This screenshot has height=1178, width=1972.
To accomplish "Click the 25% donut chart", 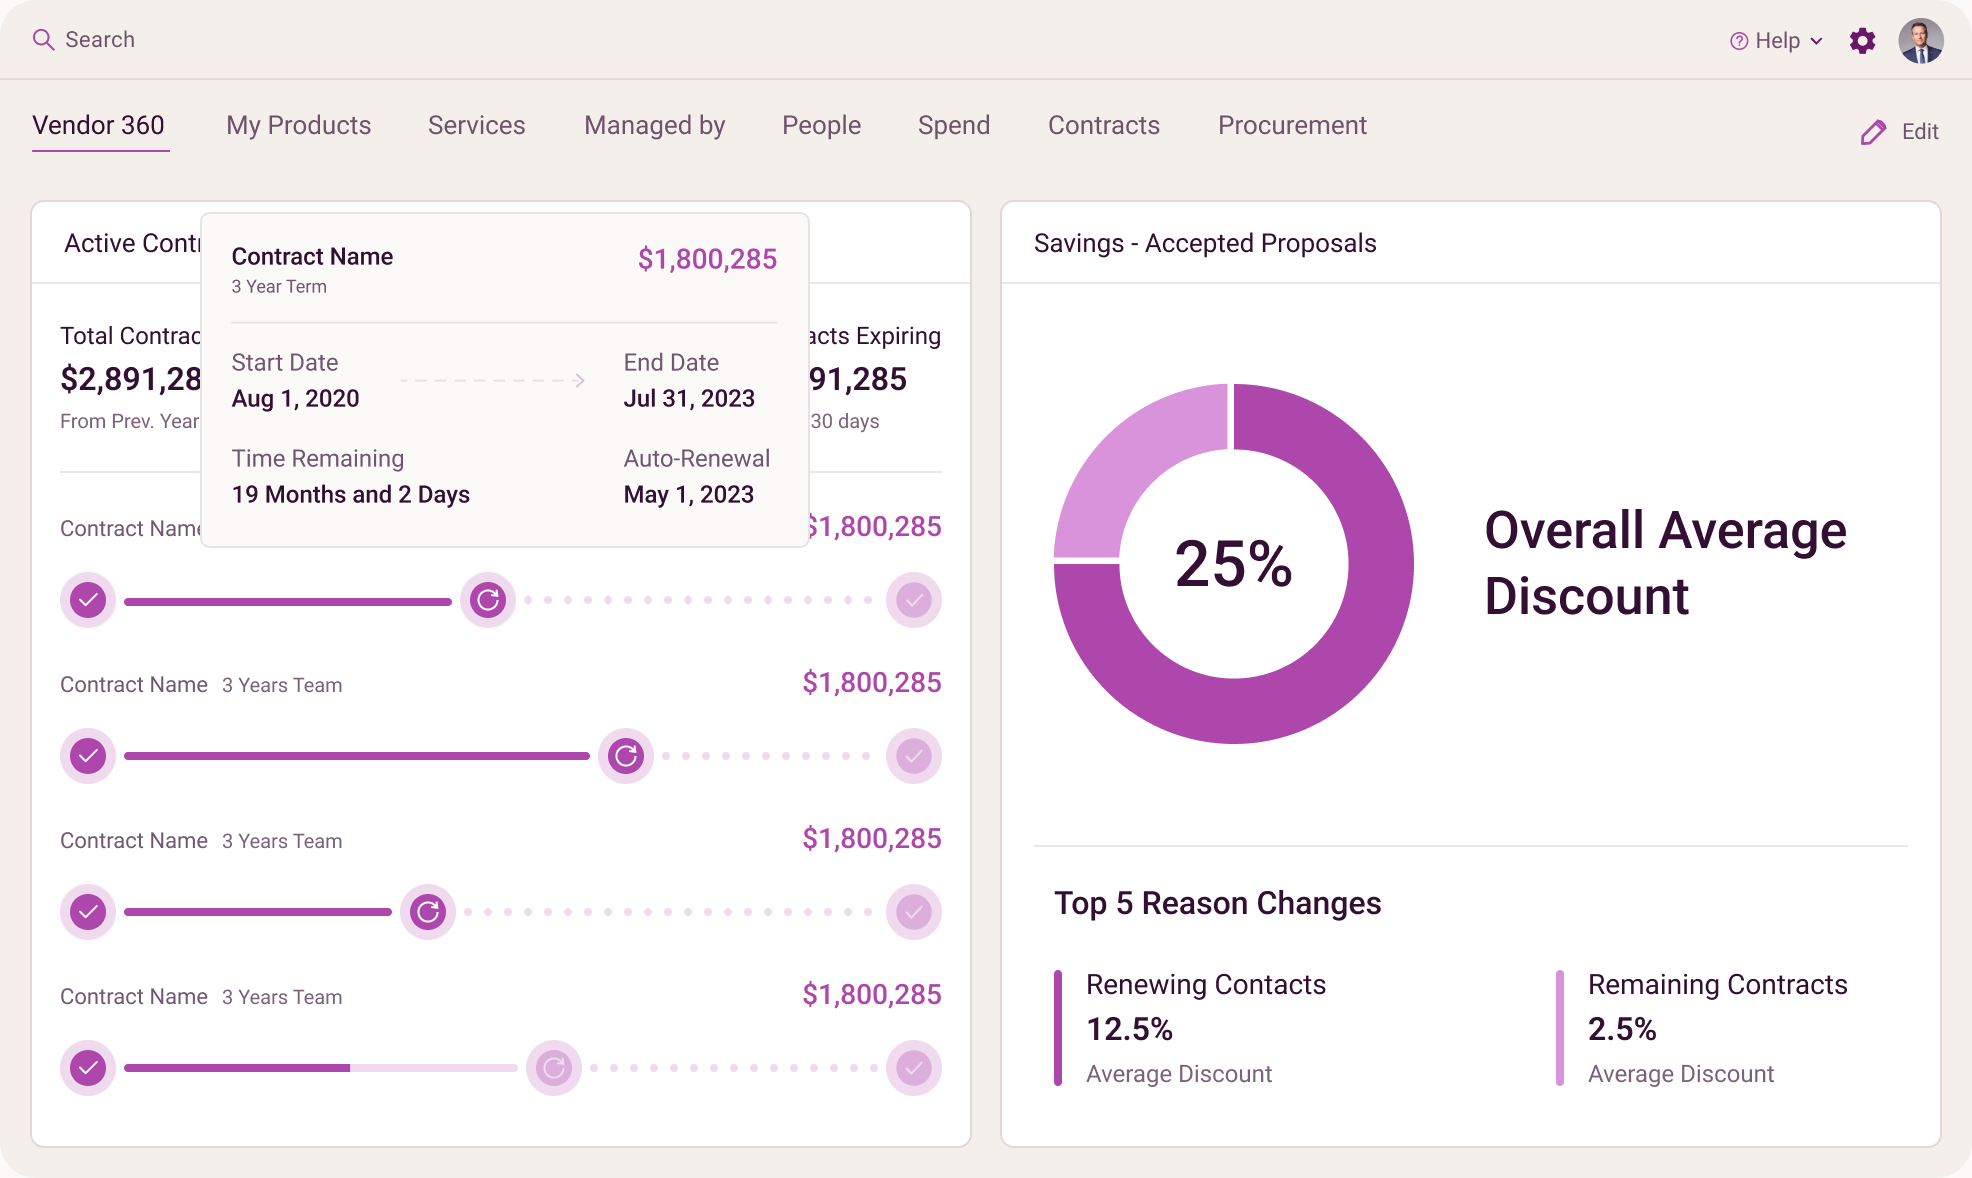I will pos(1234,564).
